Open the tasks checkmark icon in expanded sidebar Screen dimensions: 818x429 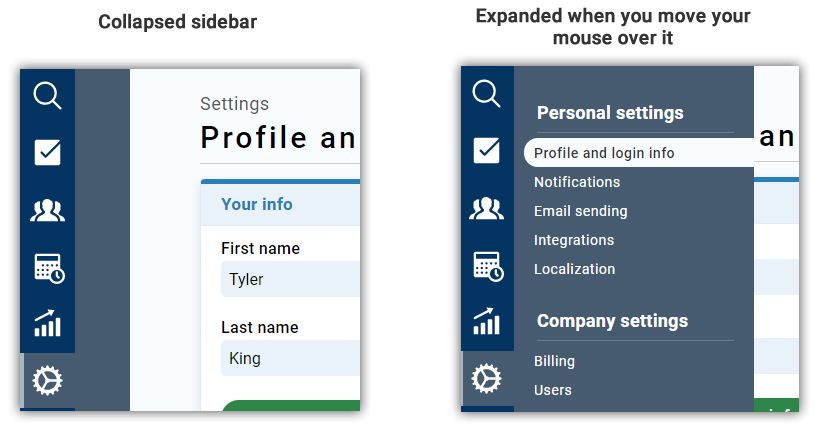(487, 151)
